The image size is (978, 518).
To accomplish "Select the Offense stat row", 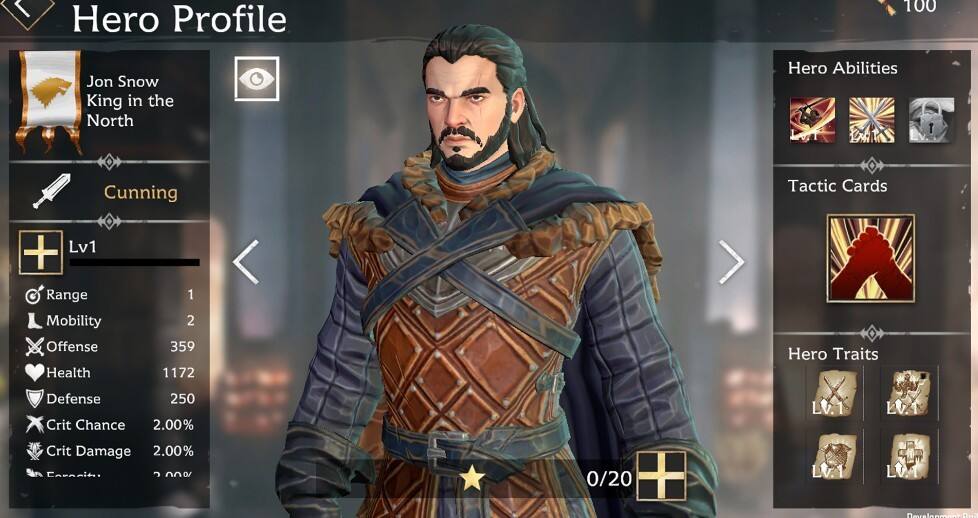I will point(110,346).
